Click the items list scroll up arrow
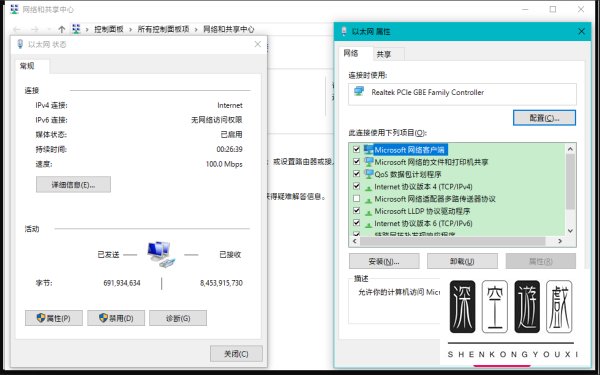This screenshot has height=375, width=600. (570, 149)
